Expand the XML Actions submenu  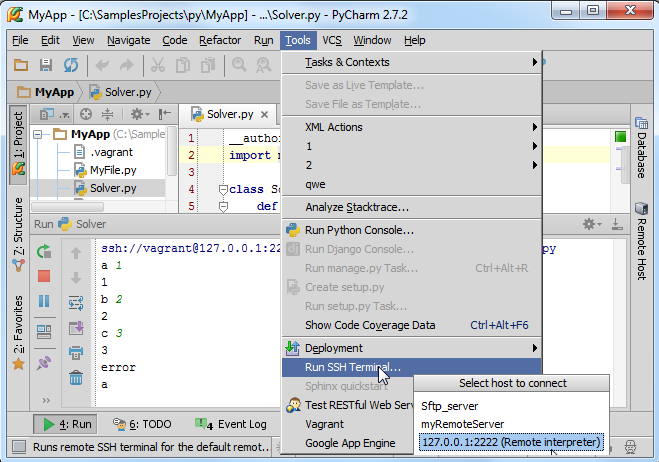pyautogui.click(x=411, y=127)
